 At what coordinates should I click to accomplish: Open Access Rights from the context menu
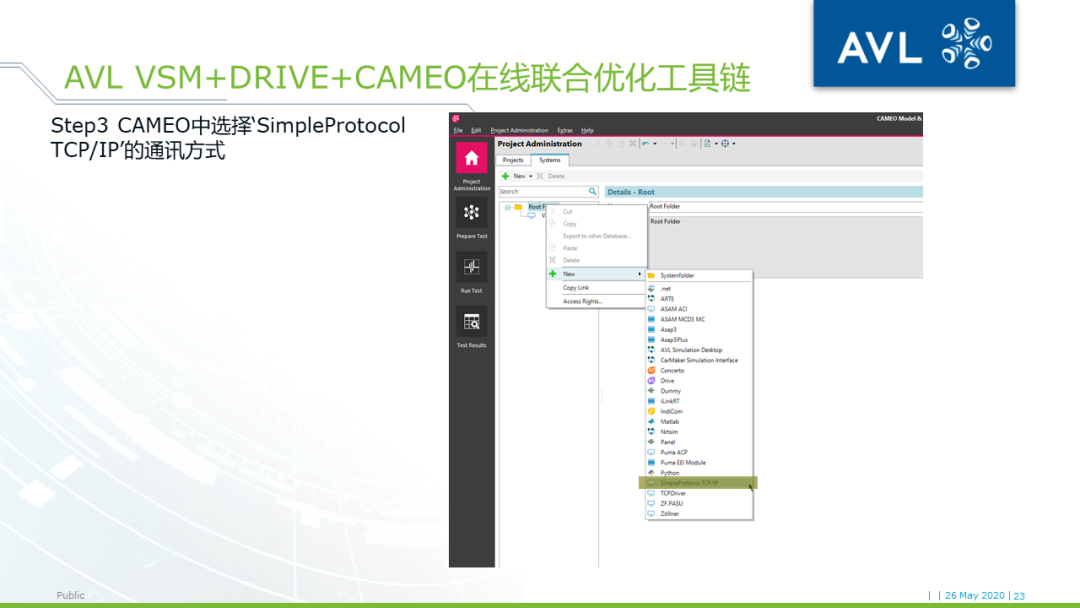point(581,300)
